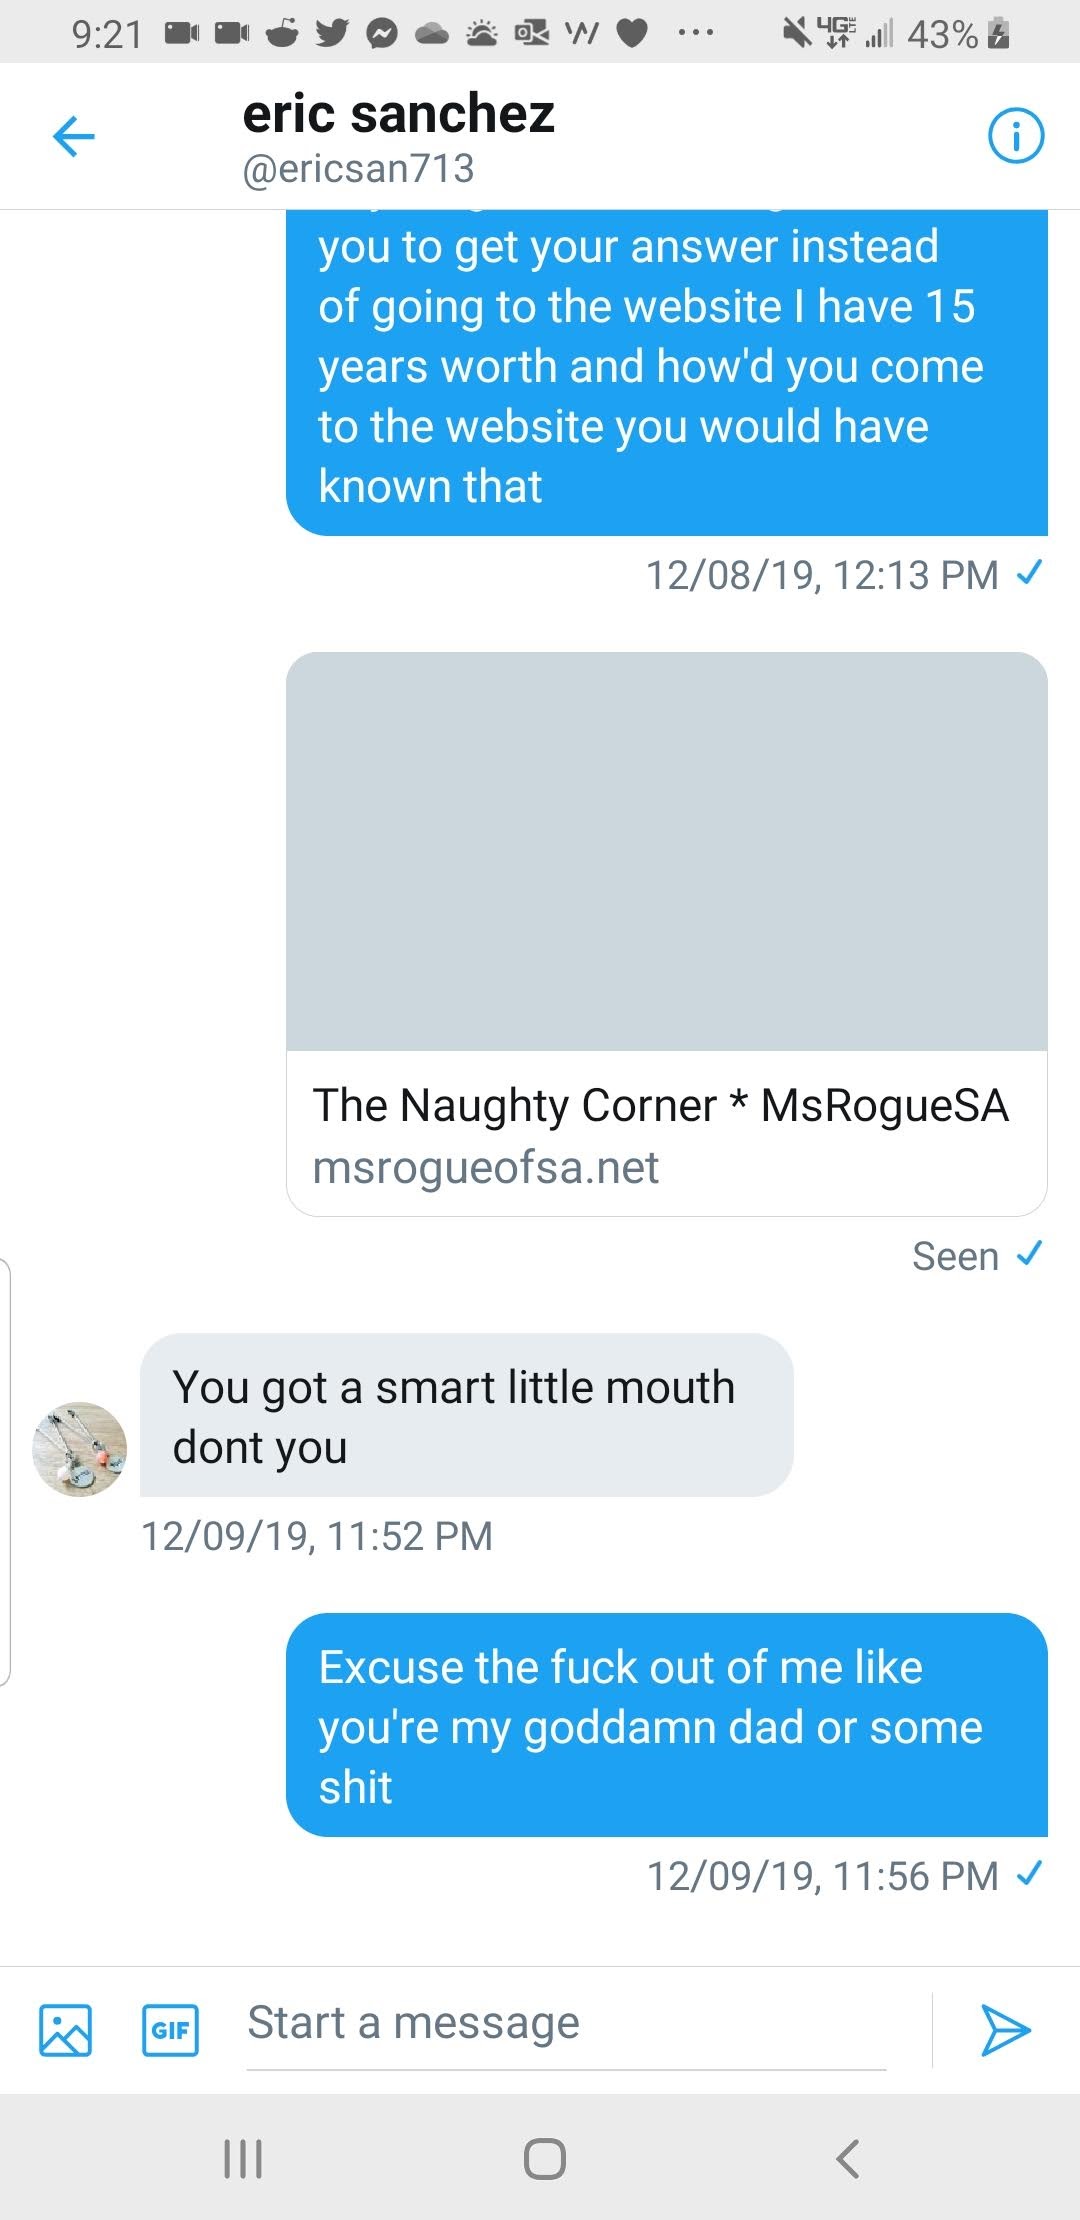Viewport: 1080px width, 2220px height.
Task: Select the smart little mouth message
Action: tap(466, 1415)
